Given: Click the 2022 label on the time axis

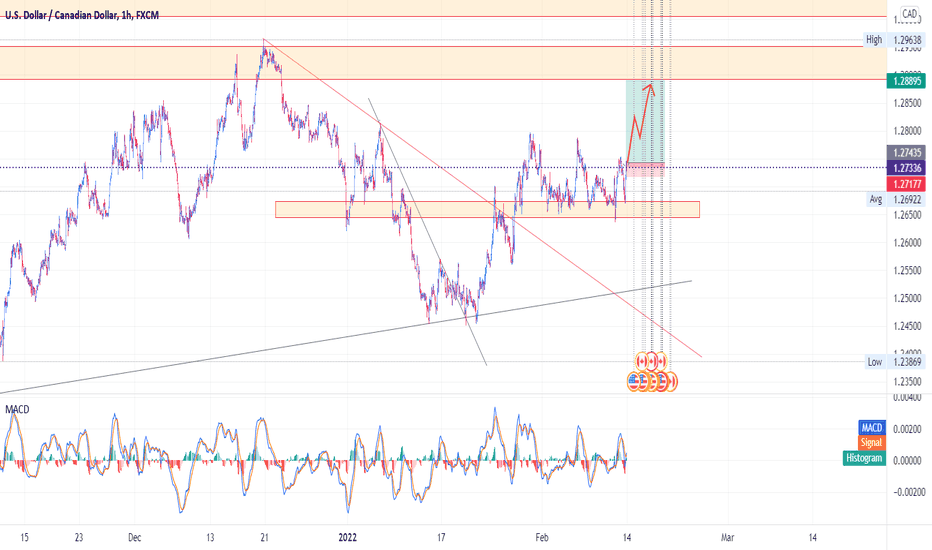Looking at the screenshot, I should click(x=348, y=538).
